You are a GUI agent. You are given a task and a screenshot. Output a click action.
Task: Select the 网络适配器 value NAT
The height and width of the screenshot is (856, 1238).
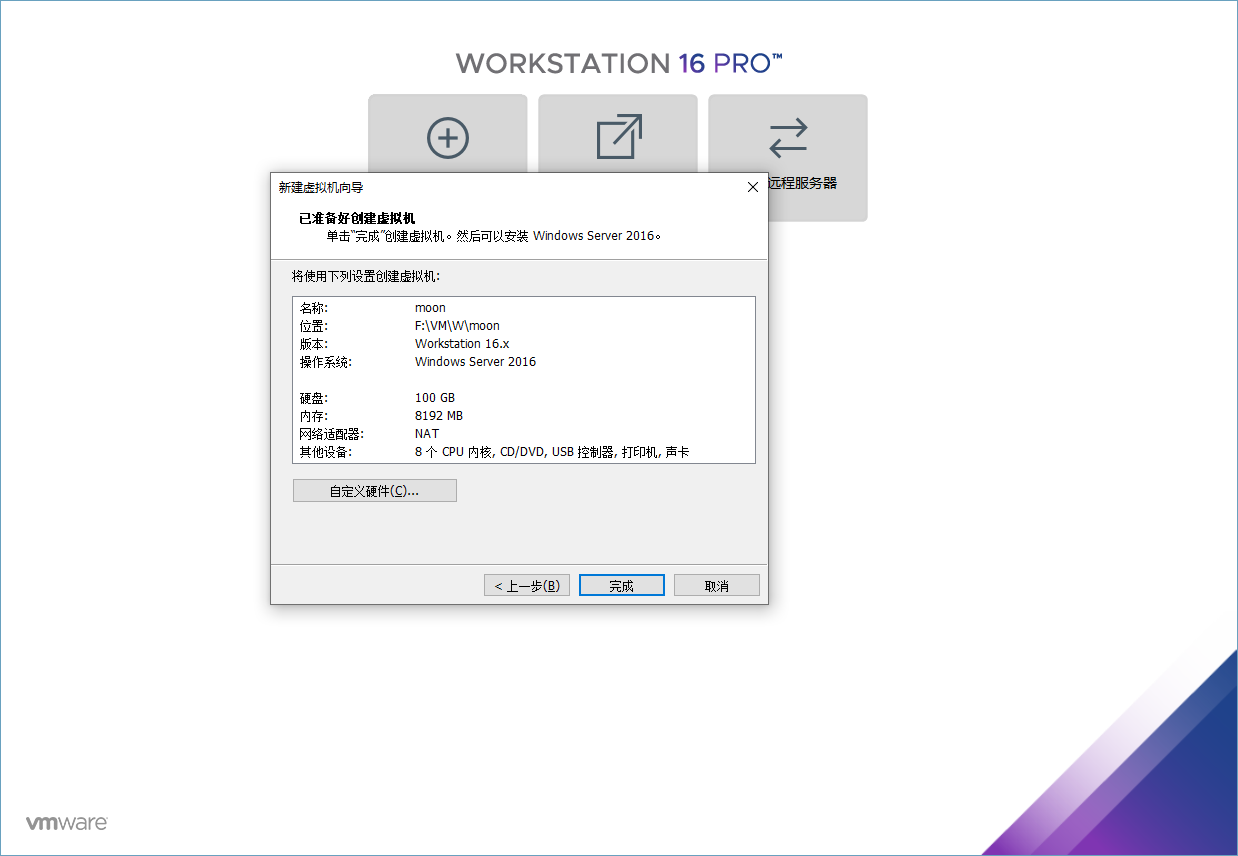(427, 434)
